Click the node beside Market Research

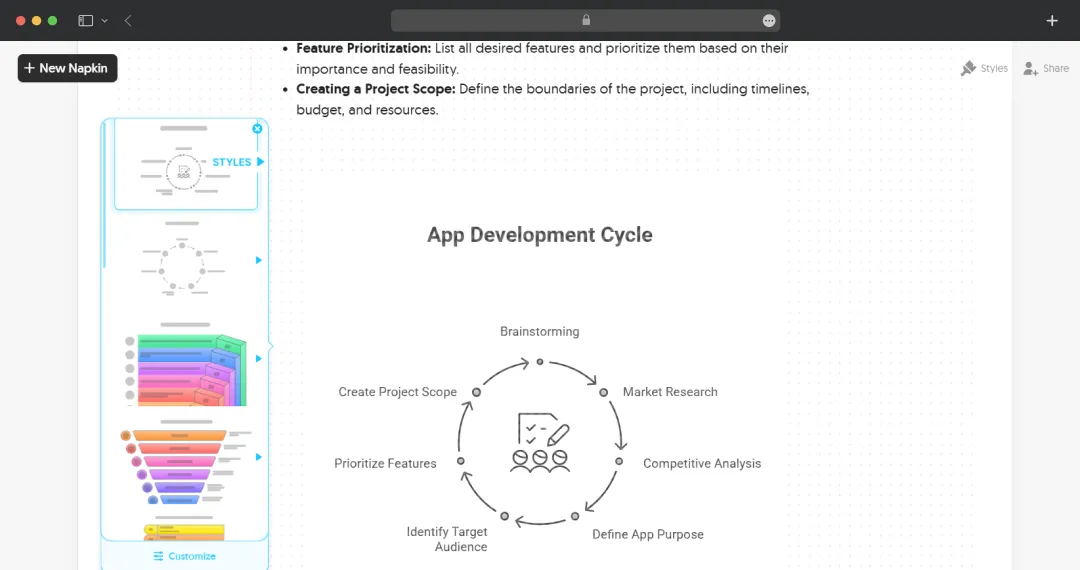click(x=603, y=392)
